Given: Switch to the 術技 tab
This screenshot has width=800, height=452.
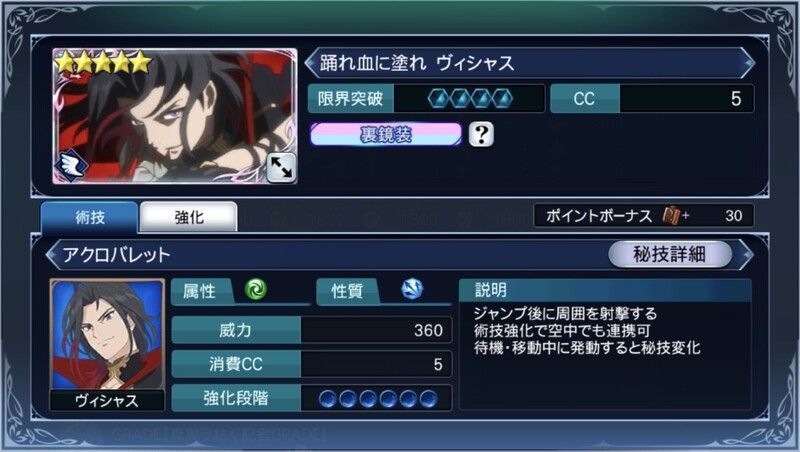Looking at the screenshot, I should [89, 217].
